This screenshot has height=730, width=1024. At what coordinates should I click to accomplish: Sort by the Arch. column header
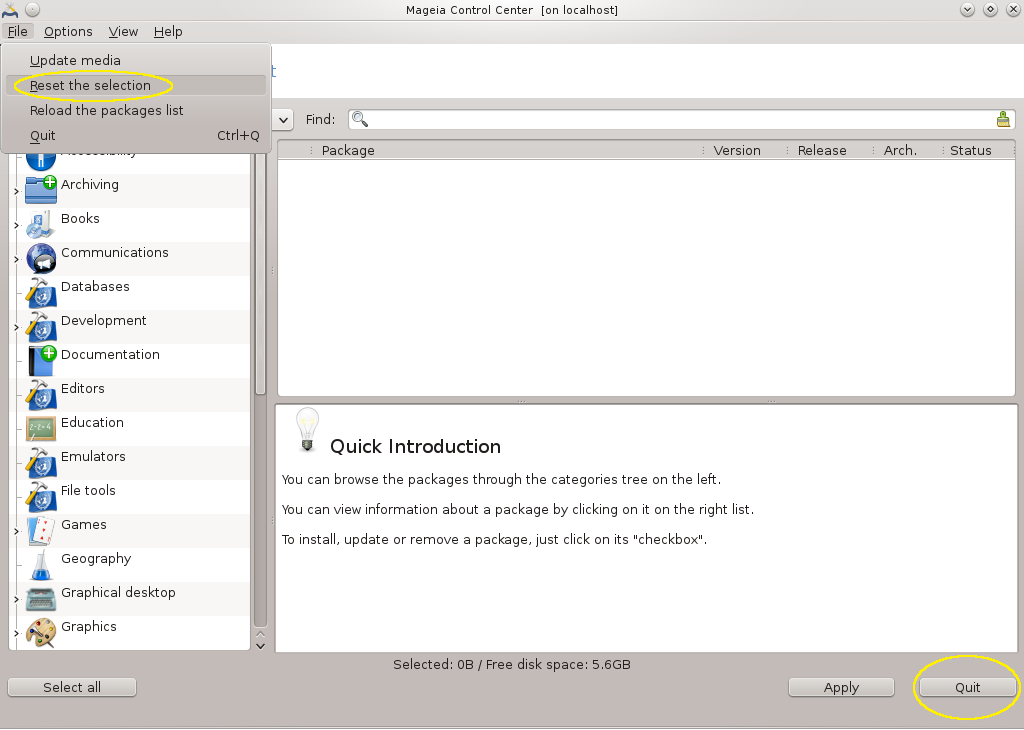tap(908, 150)
